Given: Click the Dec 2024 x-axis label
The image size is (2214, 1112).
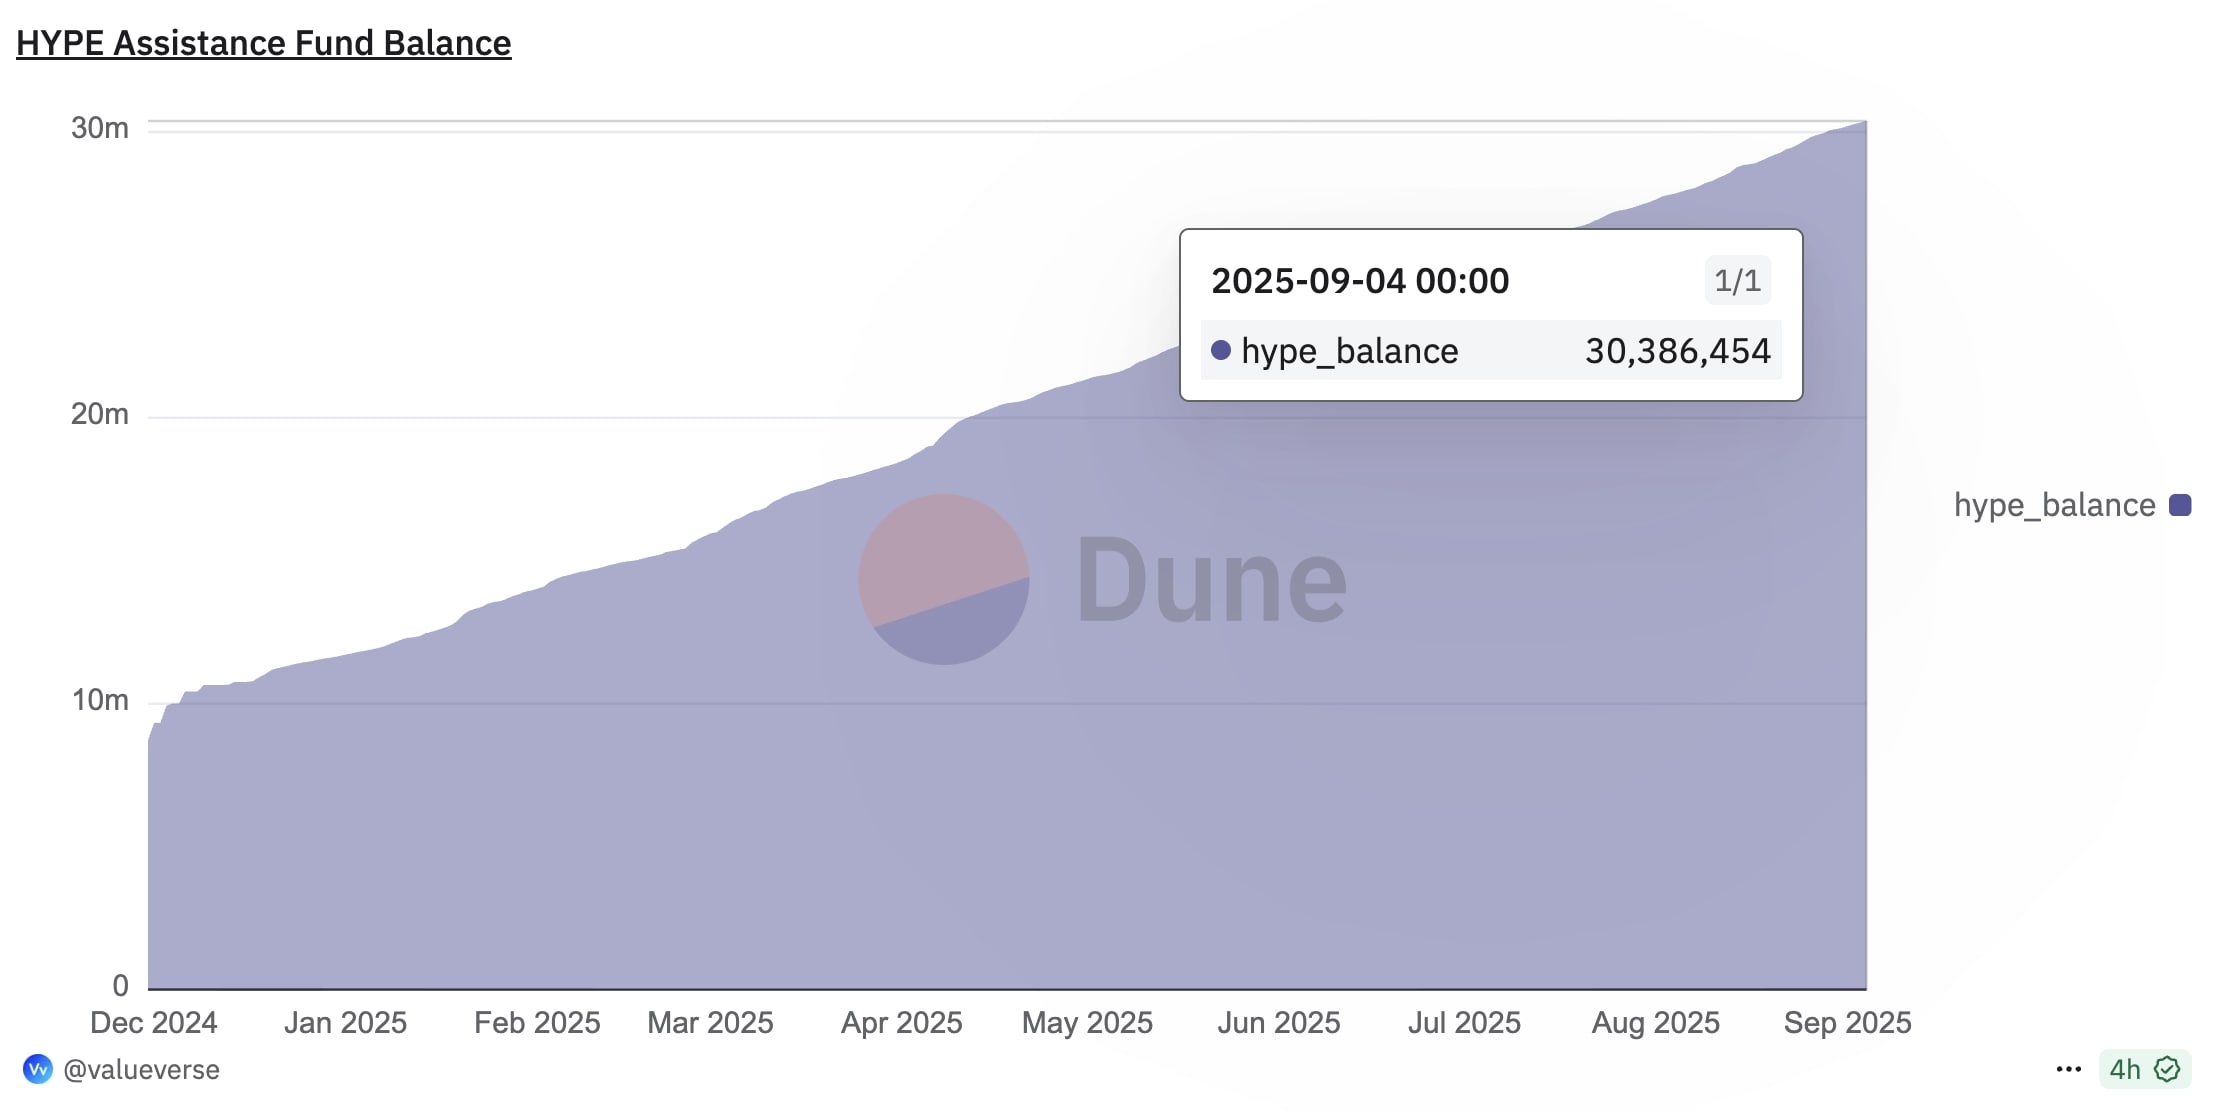Looking at the screenshot, I should tap(154, 1022).
